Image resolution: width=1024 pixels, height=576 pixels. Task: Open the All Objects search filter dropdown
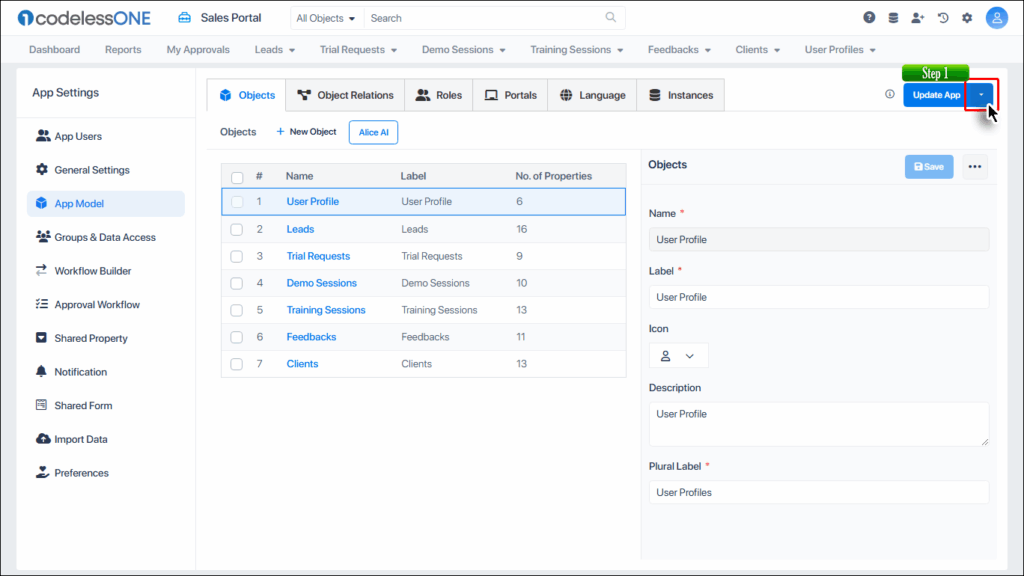click(x=326, y=18)
